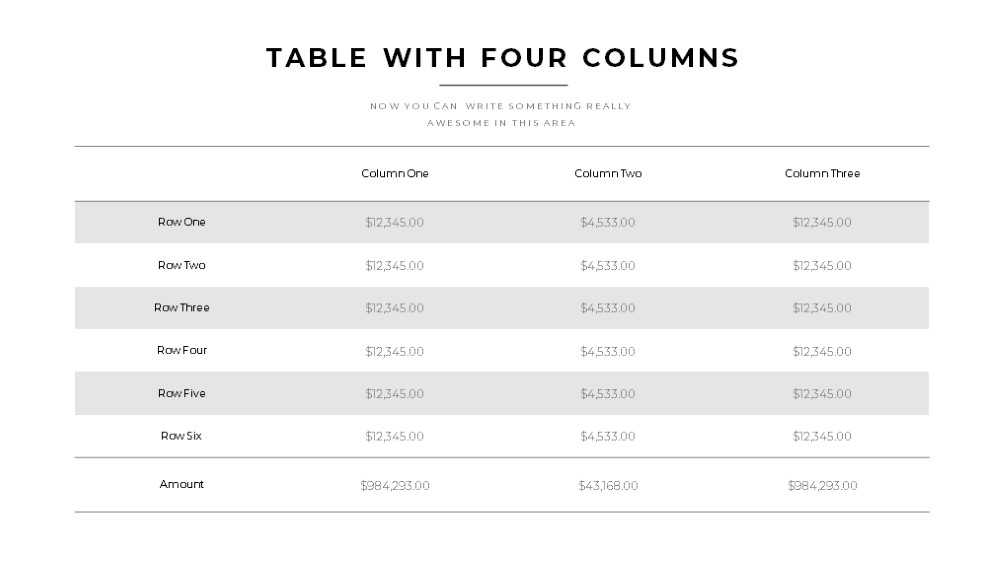Viewport: 1000px width, 562px height.
Task: Click the Row Two label cell
Action: coord(182,265)
